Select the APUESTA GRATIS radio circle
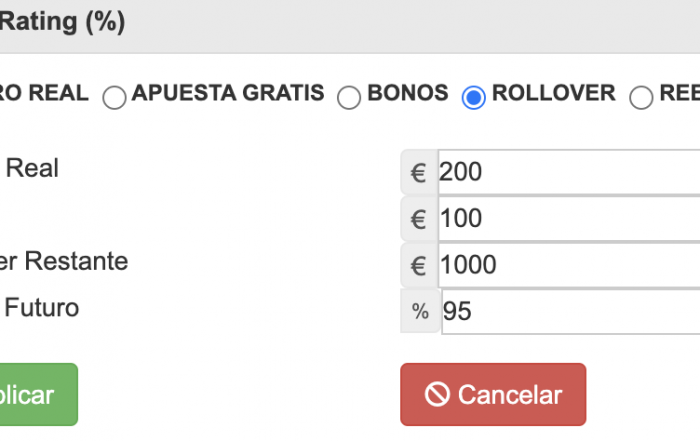The height and width of the screenshot is (441, 700). 114,97
